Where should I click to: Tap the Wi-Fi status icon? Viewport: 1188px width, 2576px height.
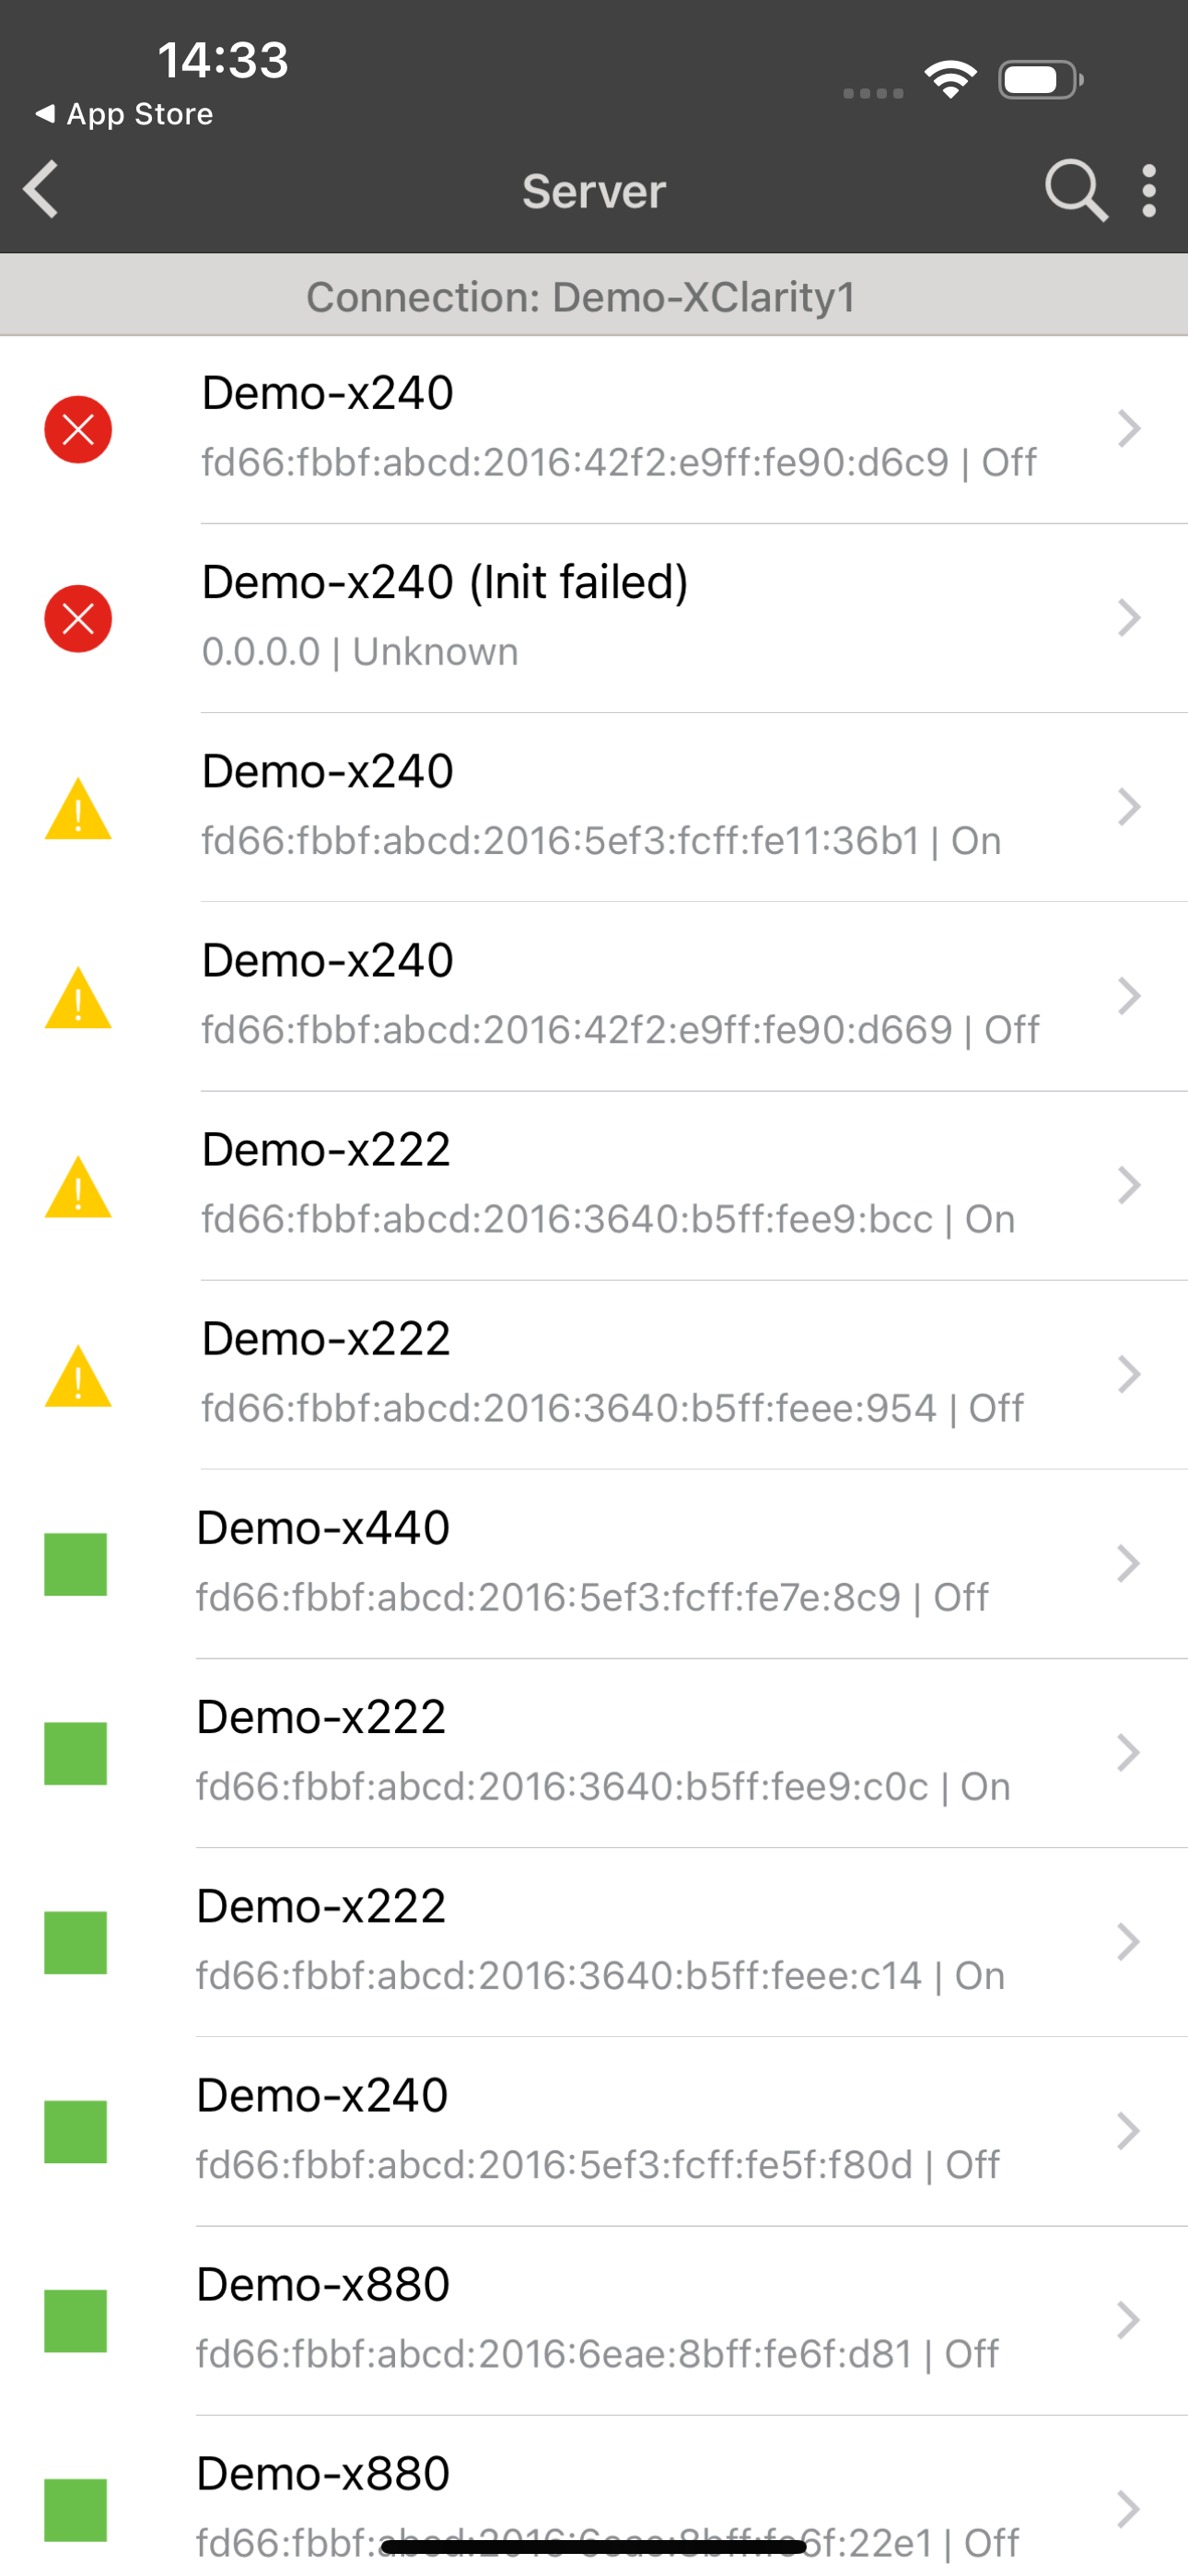point(950,80)
